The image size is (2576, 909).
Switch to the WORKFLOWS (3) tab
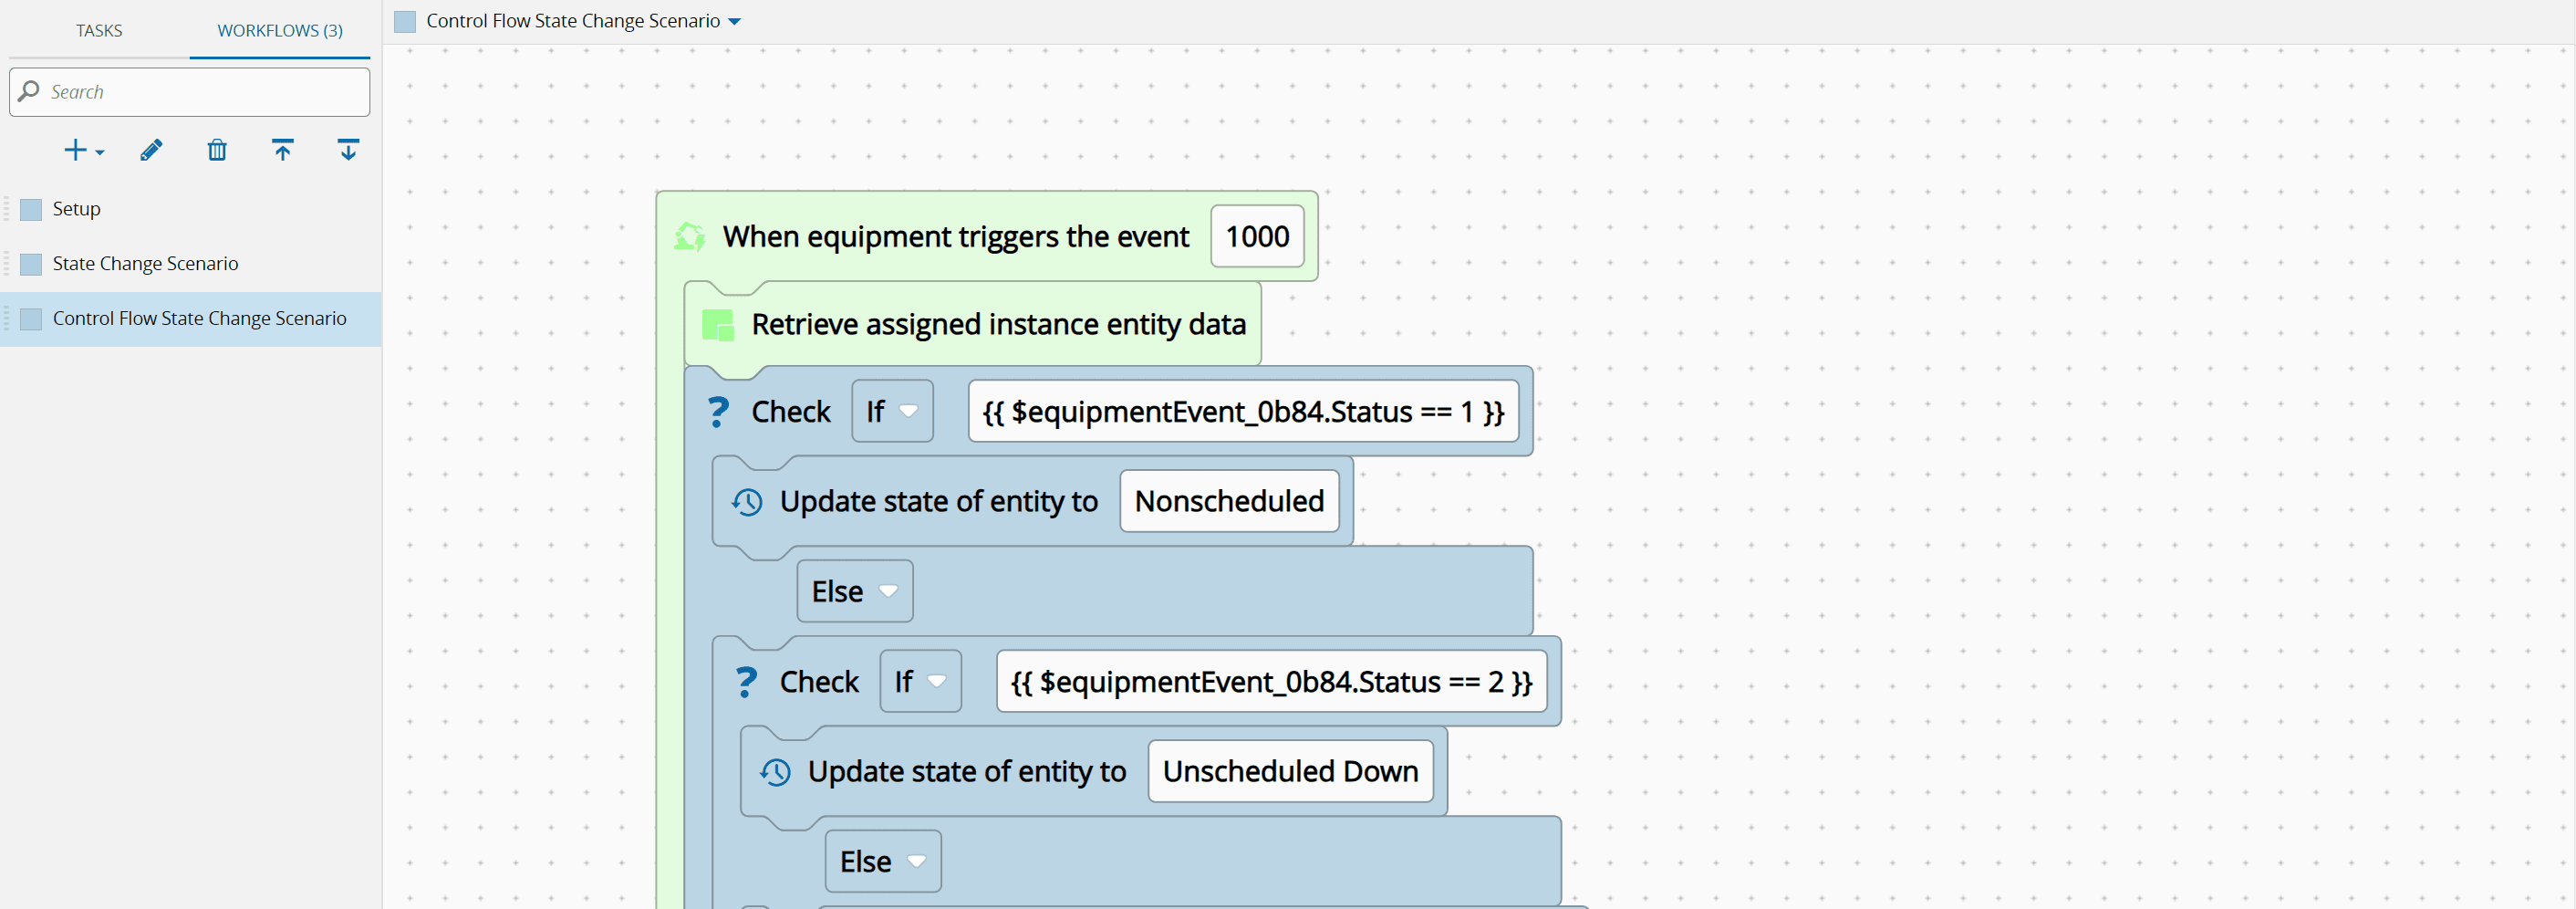280,31
